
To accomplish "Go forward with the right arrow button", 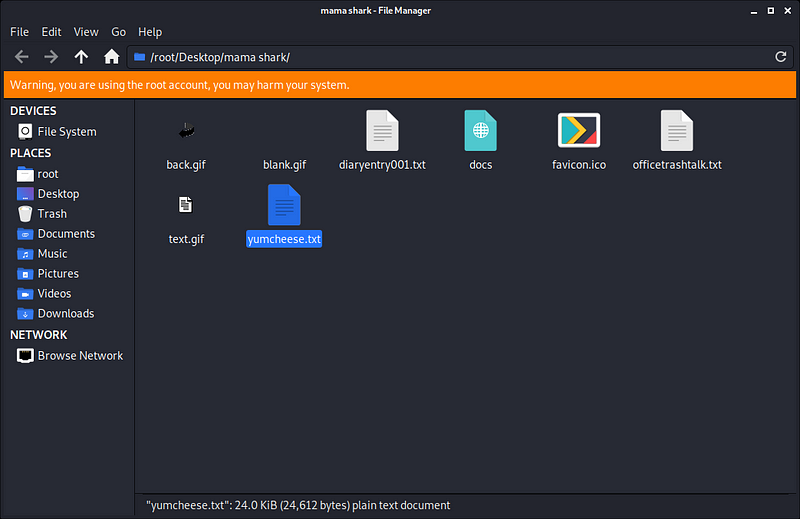I will [x=51, y=57].
